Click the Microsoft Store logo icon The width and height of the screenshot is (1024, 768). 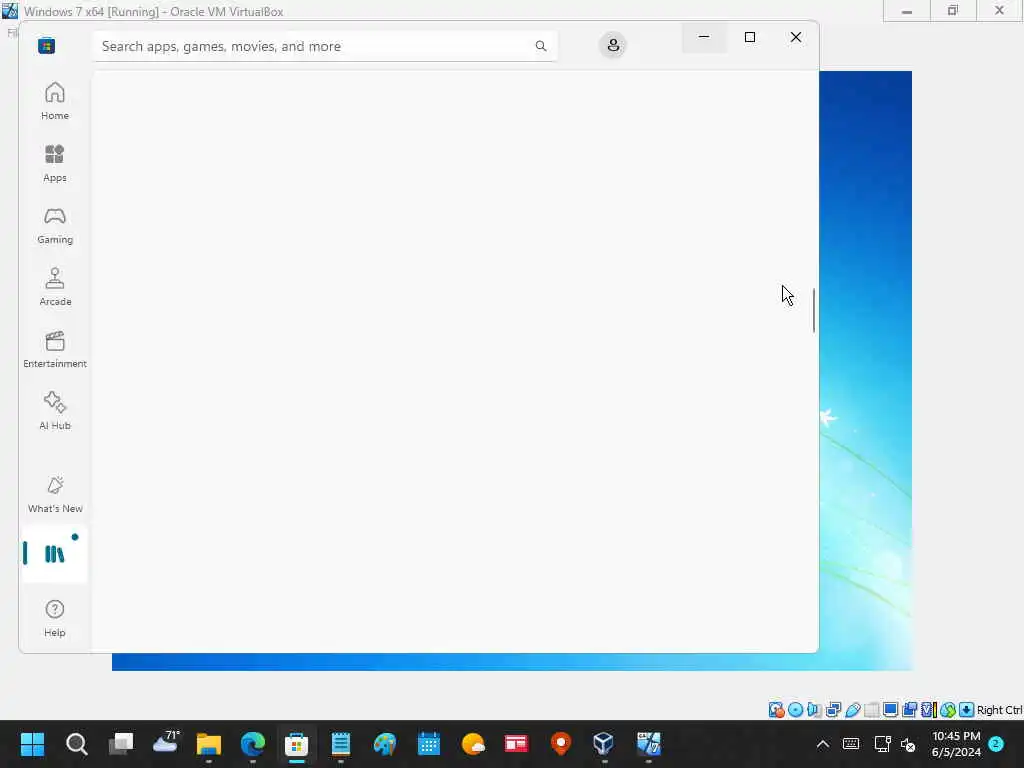coord(46,46)
